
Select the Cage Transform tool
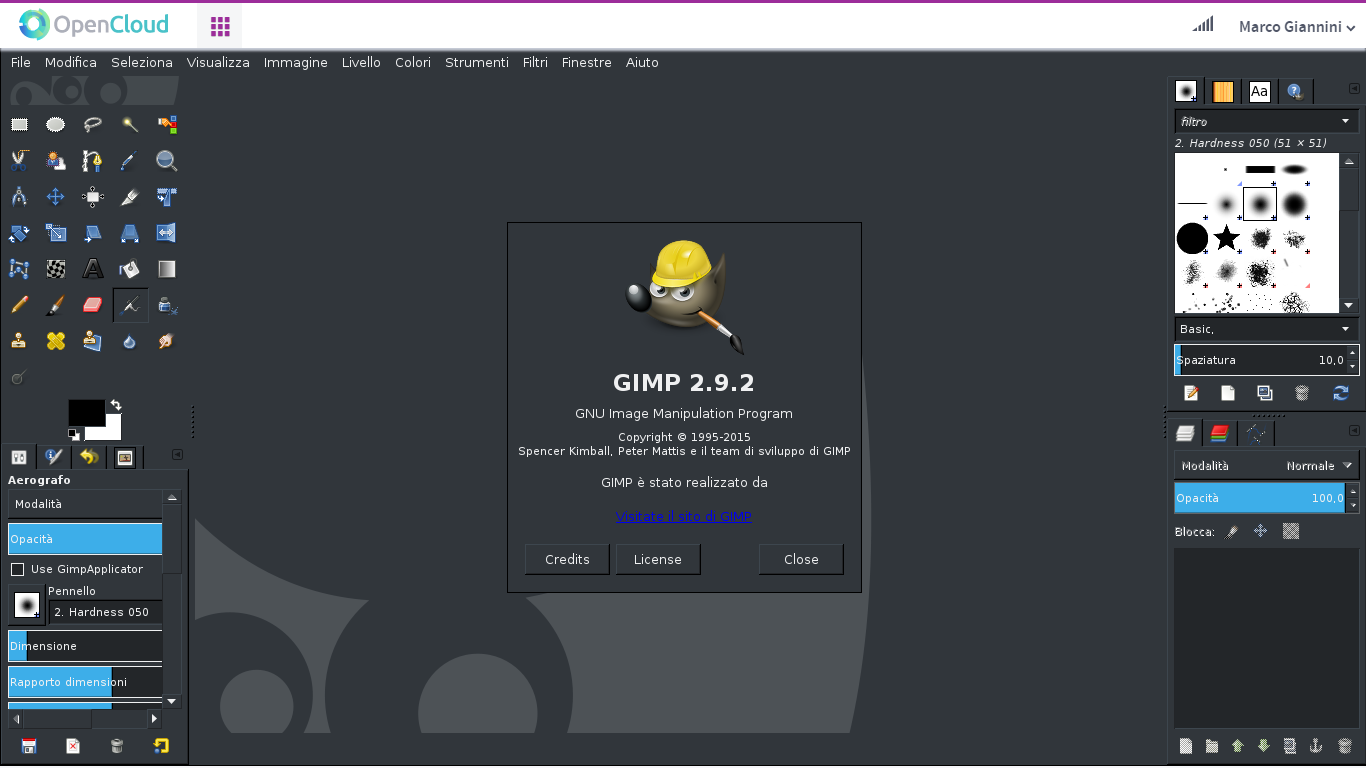coord(19,269)
